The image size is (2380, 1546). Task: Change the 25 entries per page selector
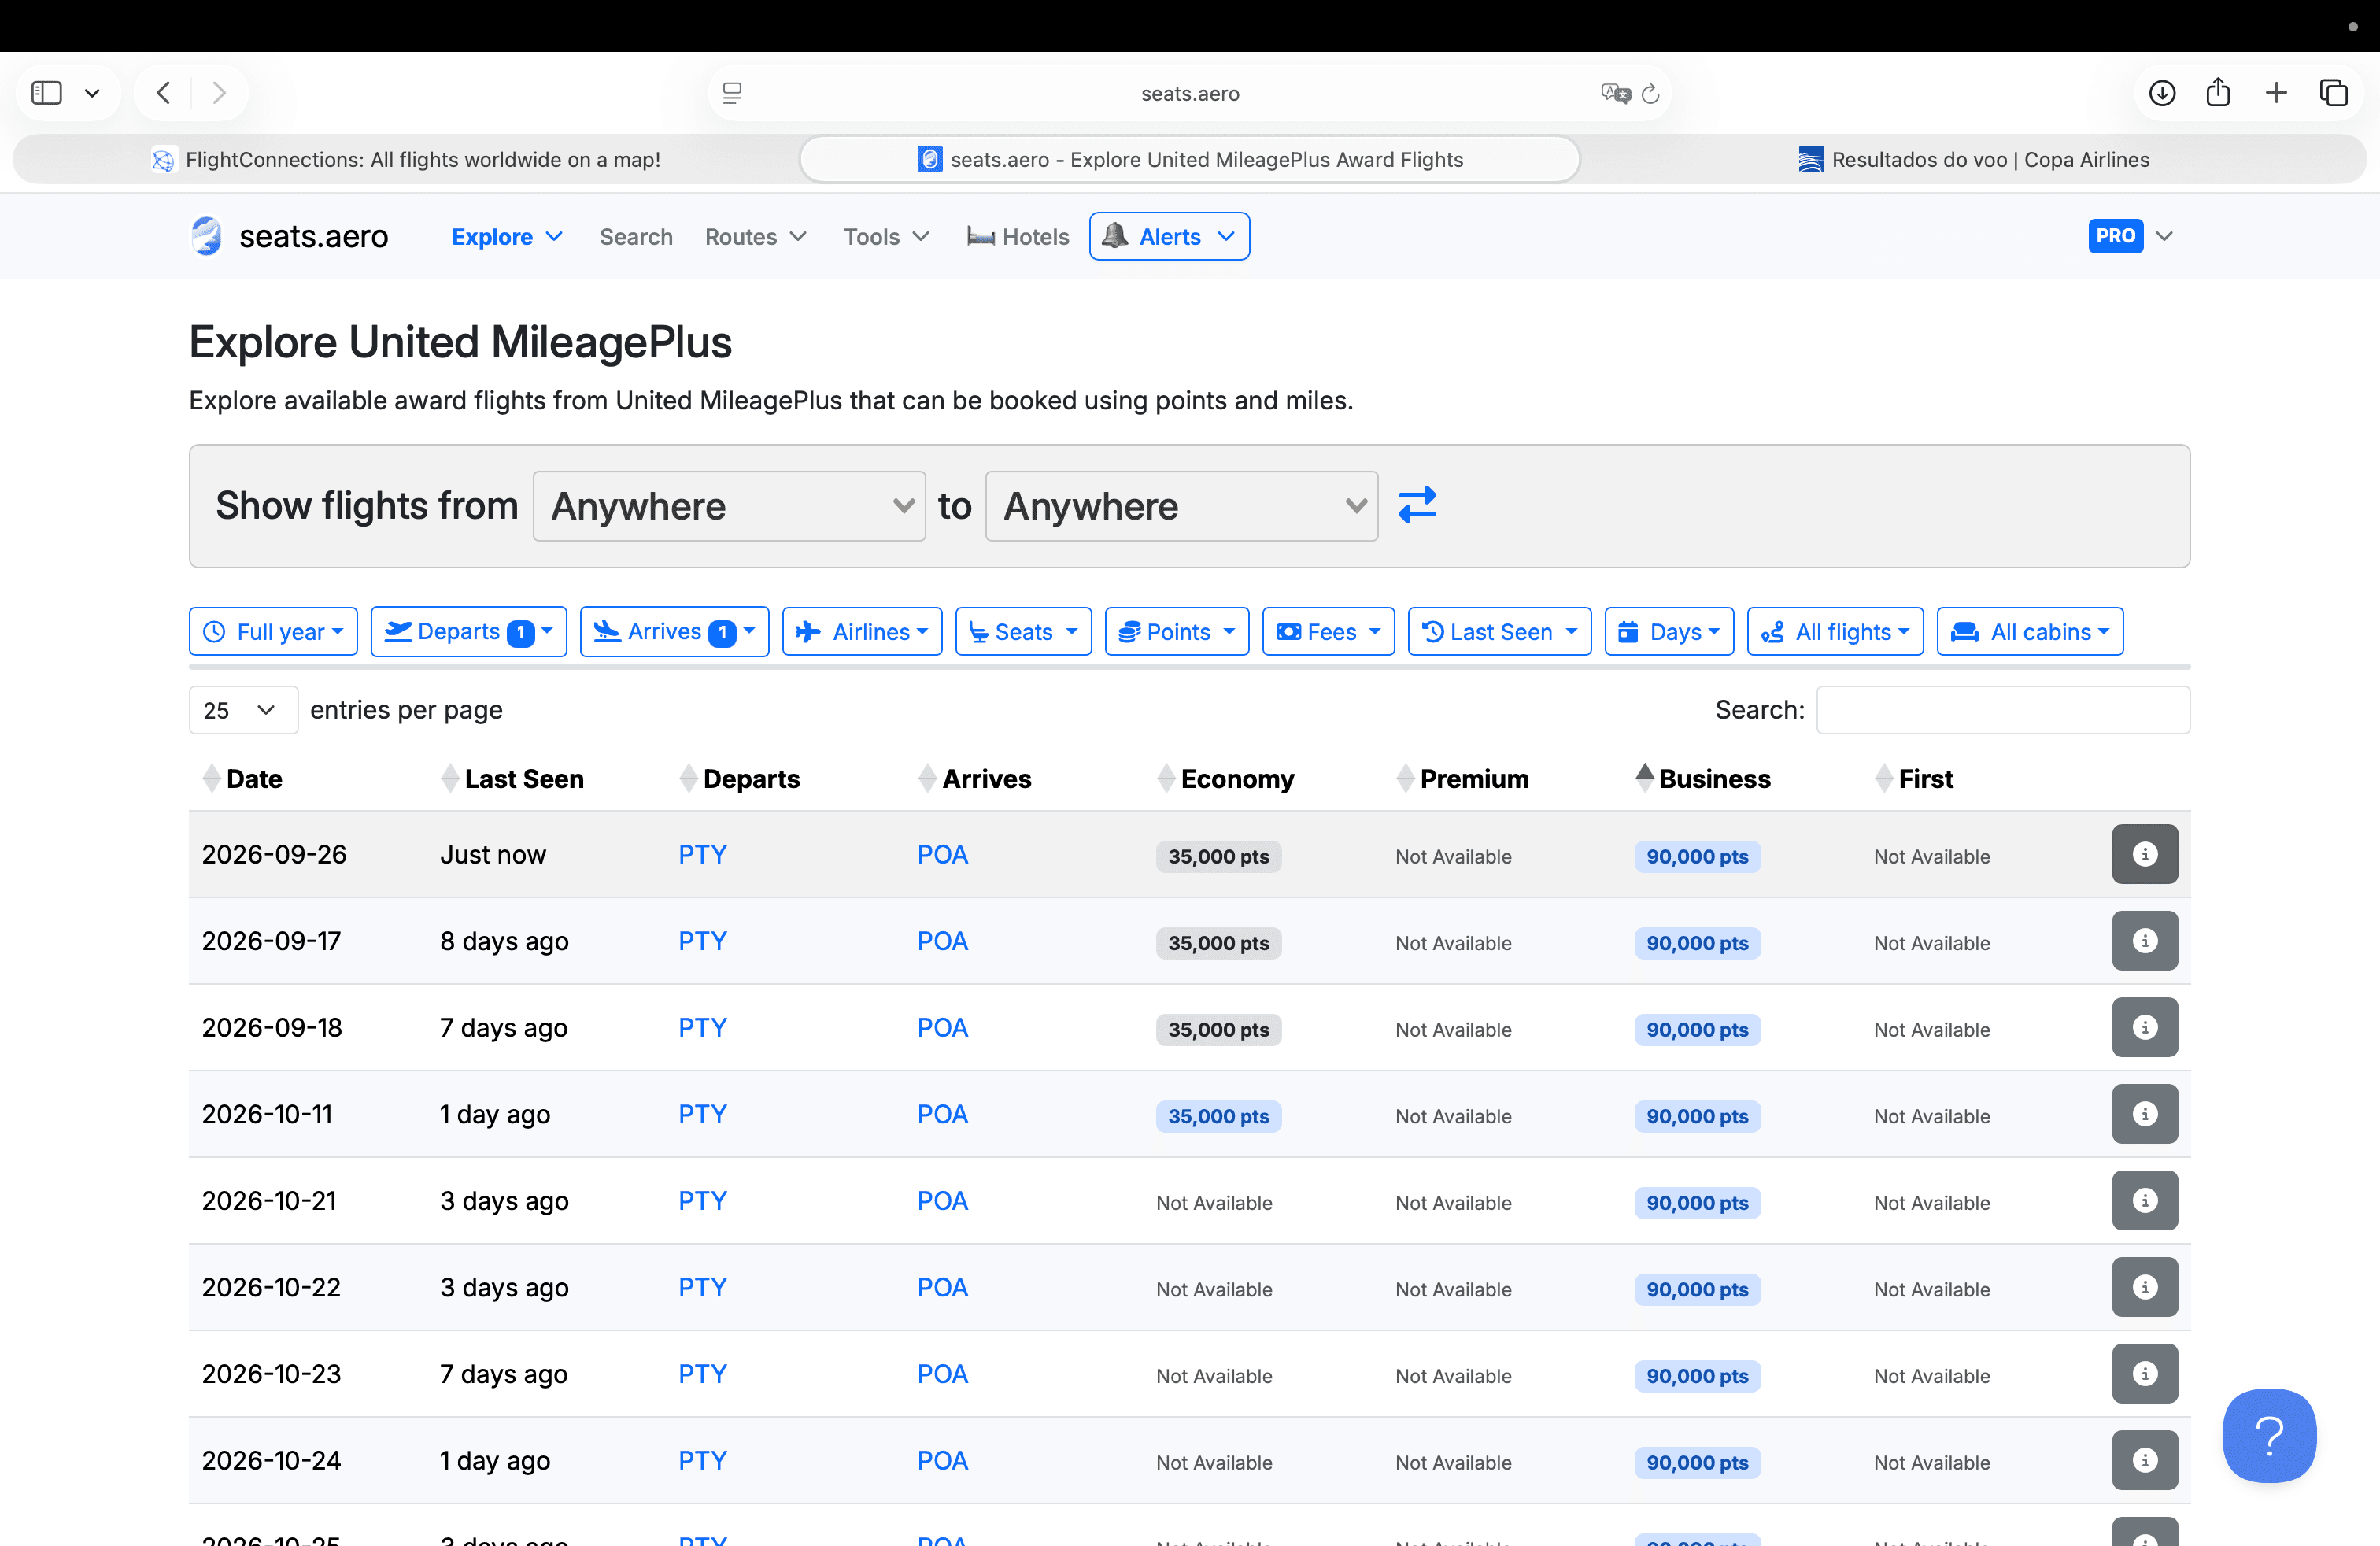pyautogui.click(x=243, y=710)
